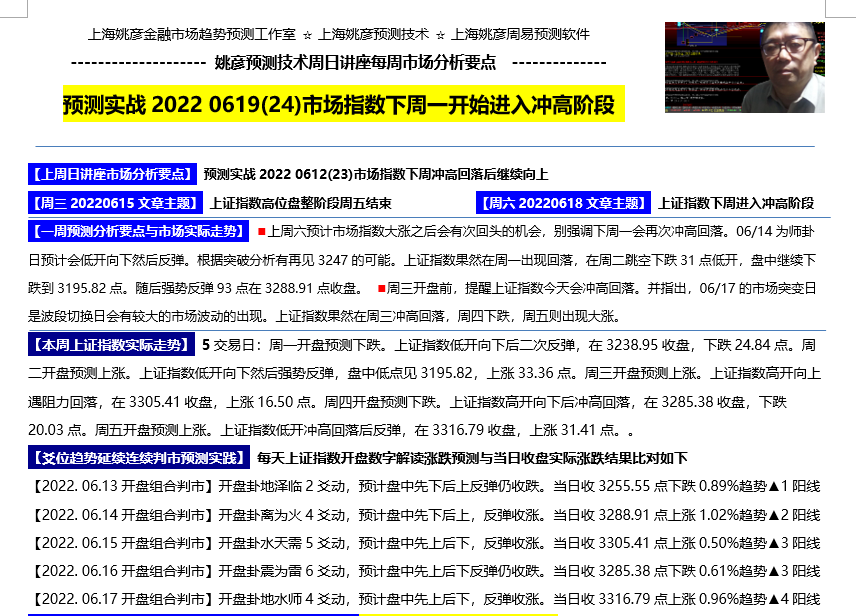Click the text '开盘卦离为火 4 爻动'
This screenshot has width=859, height=616.
282,515
